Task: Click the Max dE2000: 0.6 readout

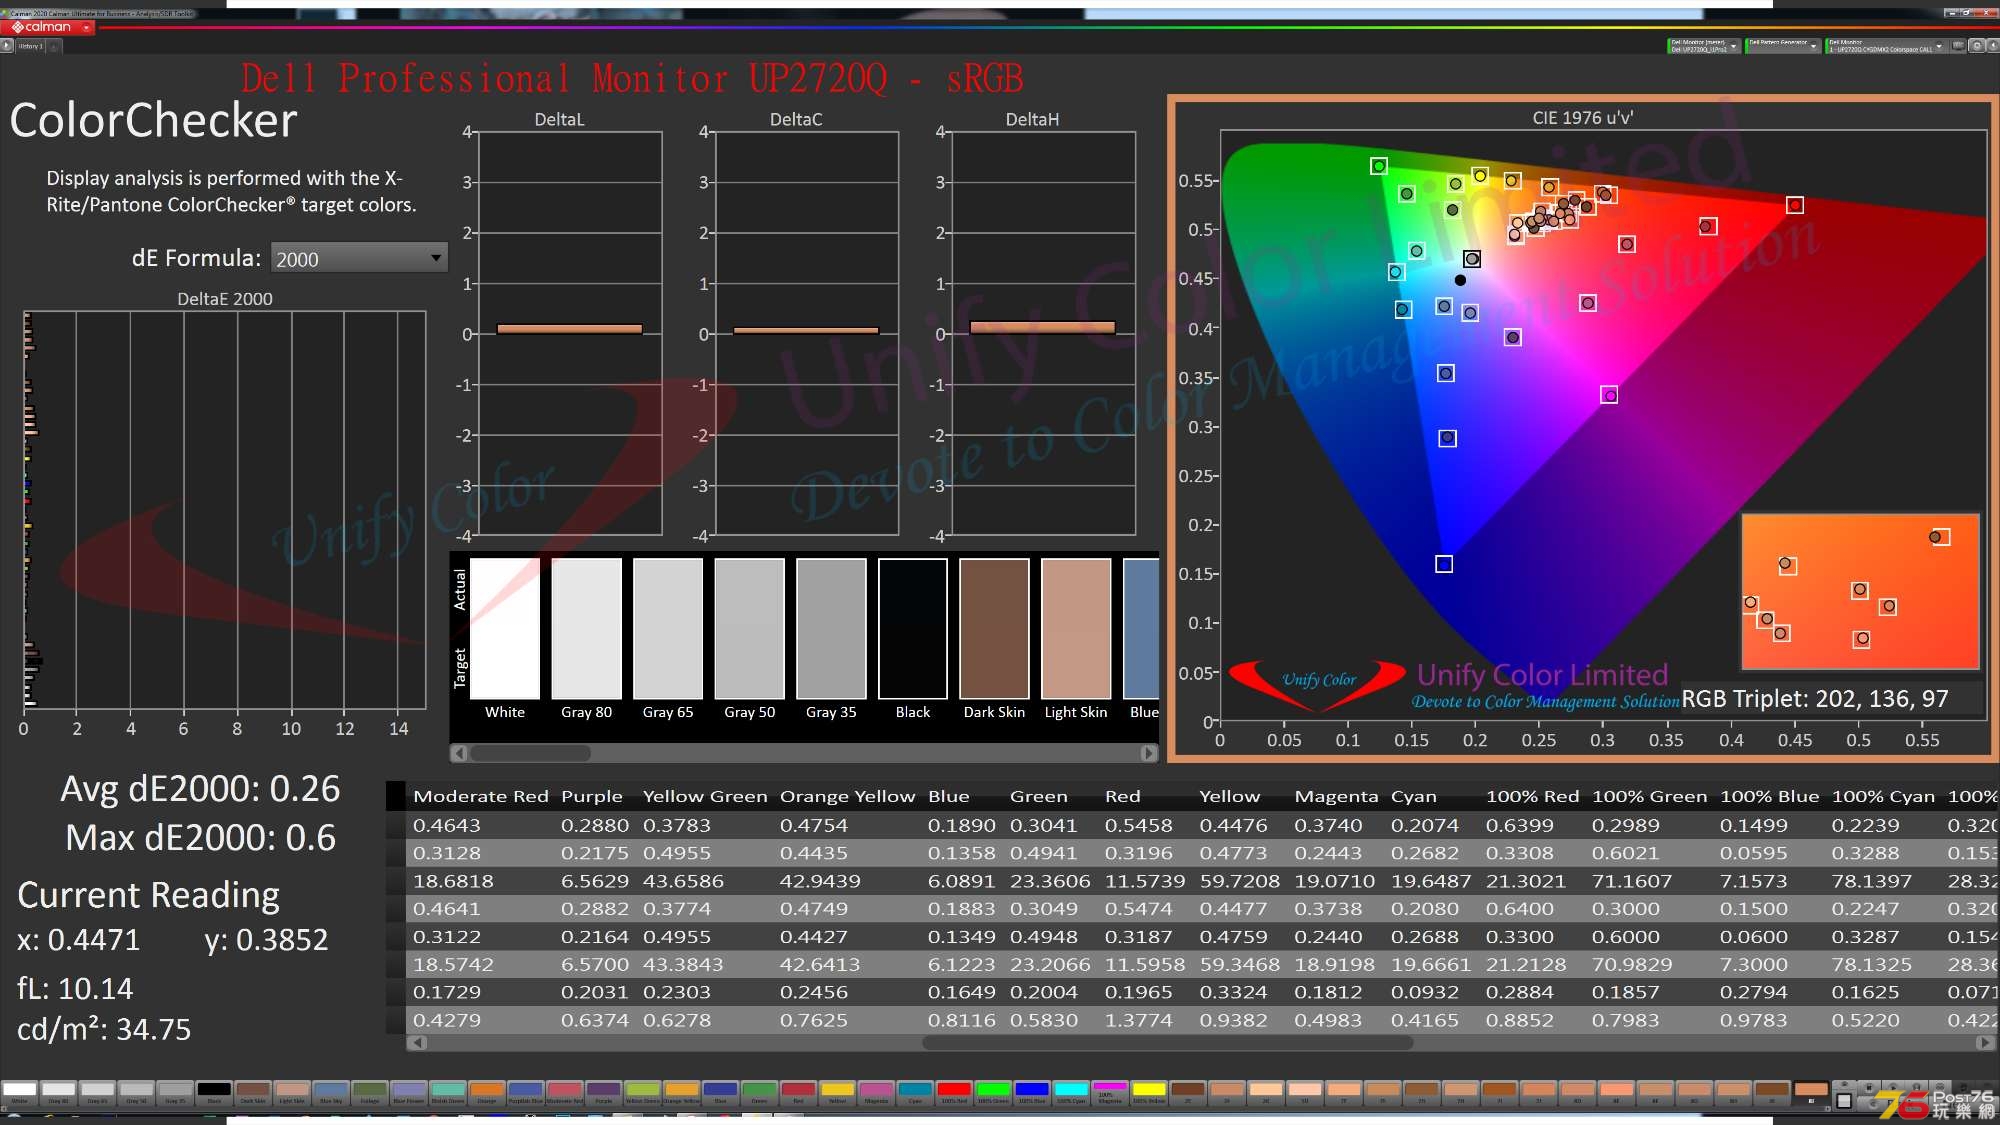Action: point(200,838)
